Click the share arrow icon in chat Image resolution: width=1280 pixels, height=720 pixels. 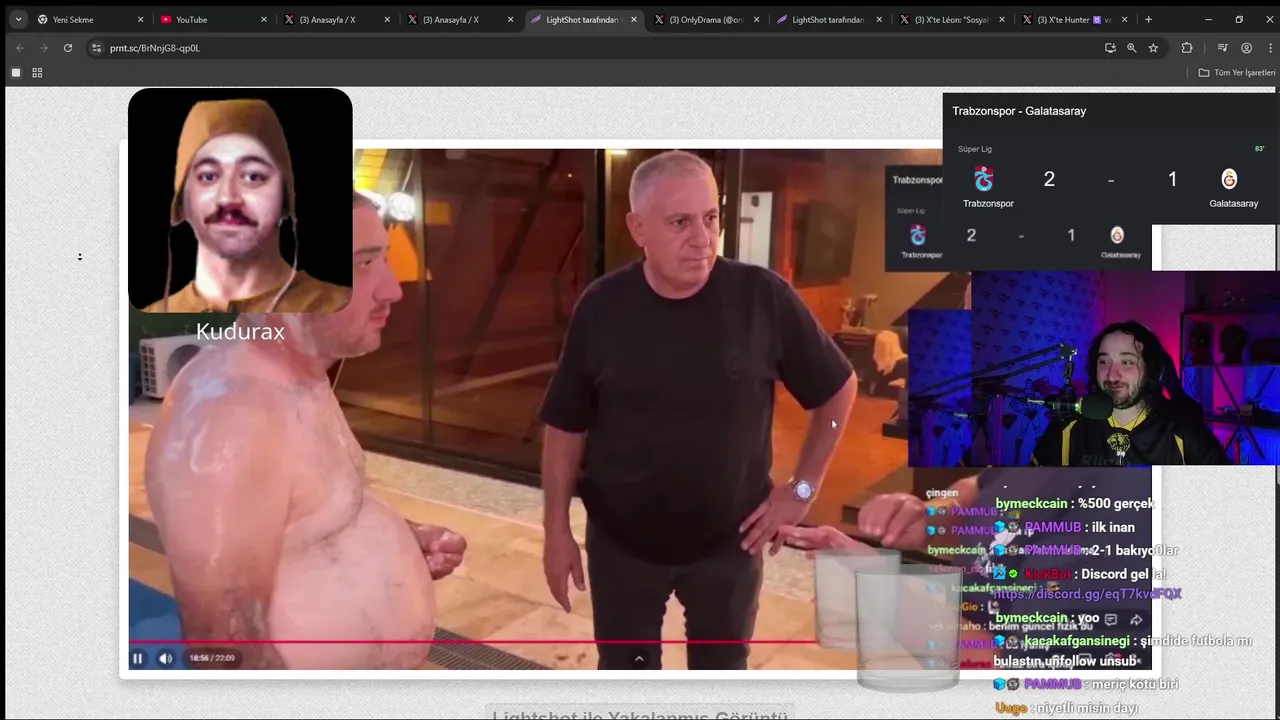click(x=1136, y=620)
